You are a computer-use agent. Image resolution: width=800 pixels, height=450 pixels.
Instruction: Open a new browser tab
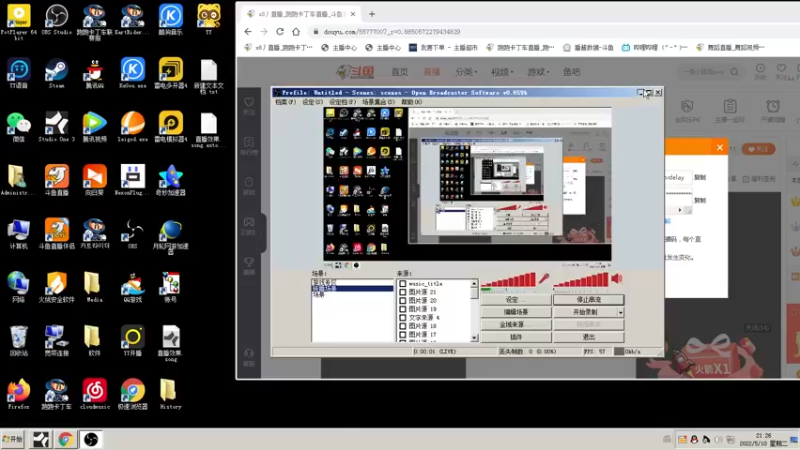pyautogui.click(x=371, y=14)
